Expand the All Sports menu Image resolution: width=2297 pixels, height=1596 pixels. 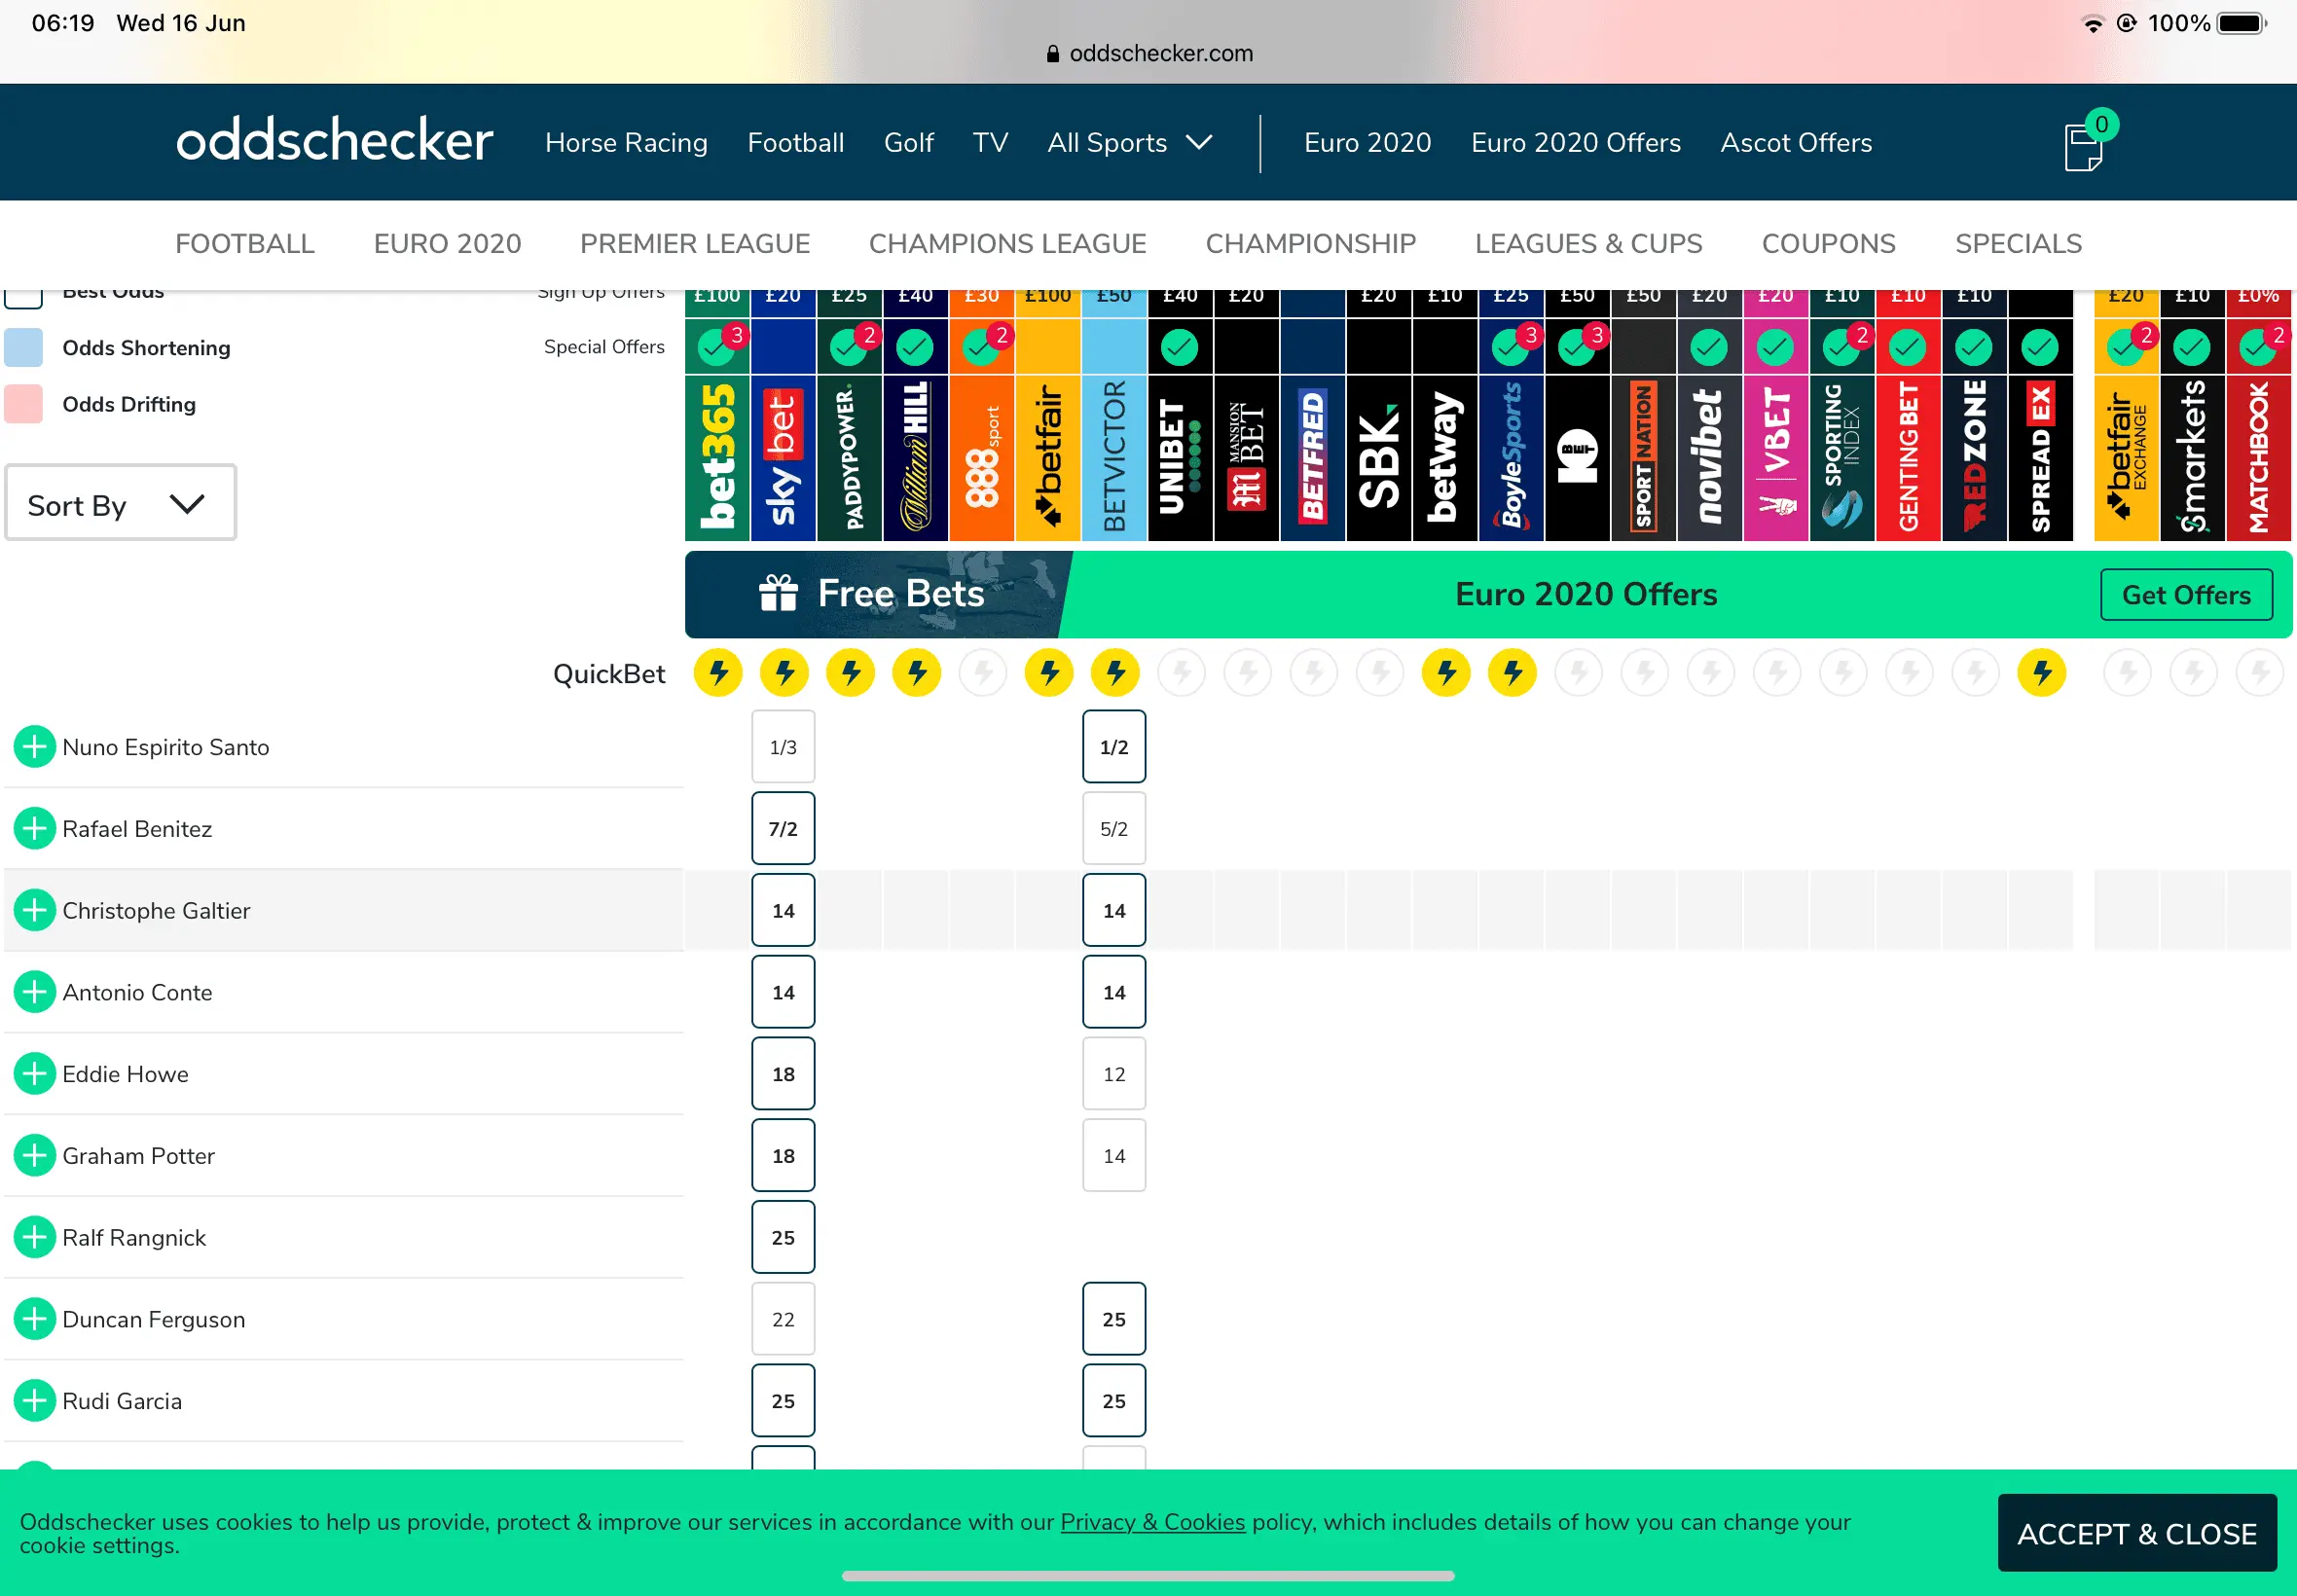[x=1129, y=143]
